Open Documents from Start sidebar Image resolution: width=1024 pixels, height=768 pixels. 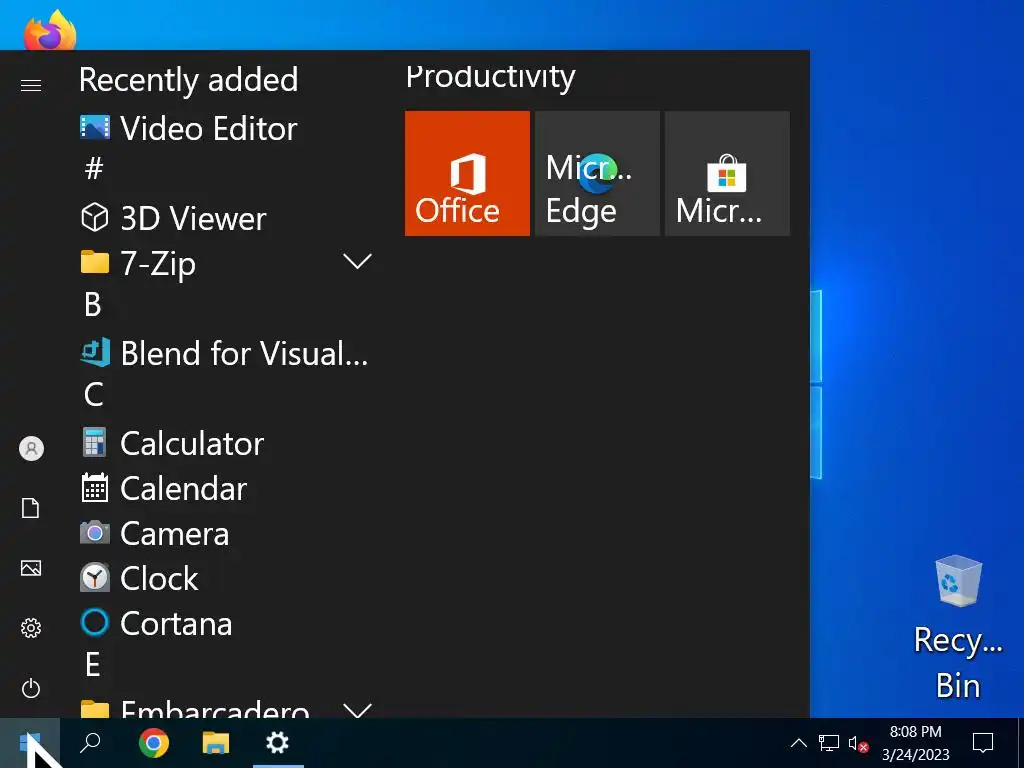tap(31, 507)
